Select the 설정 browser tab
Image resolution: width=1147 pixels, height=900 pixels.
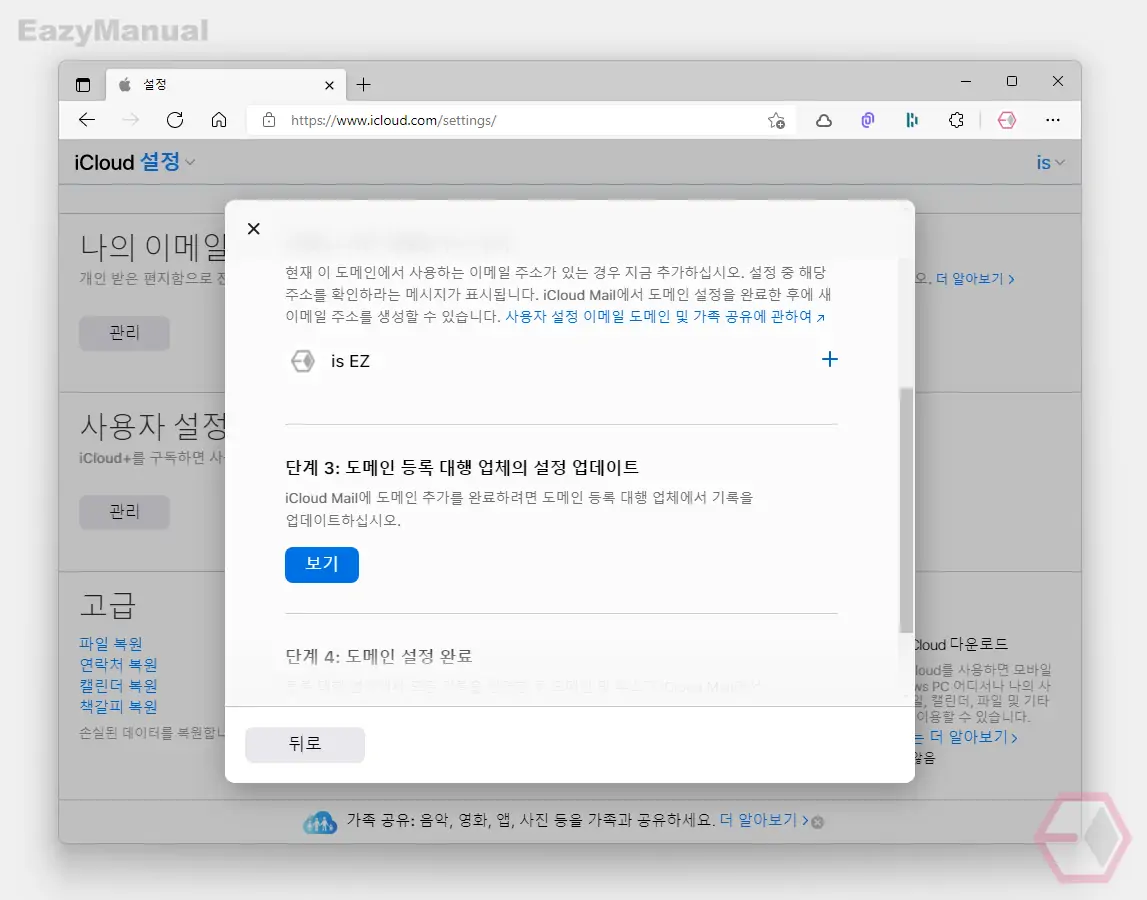[x=225, y=85]
